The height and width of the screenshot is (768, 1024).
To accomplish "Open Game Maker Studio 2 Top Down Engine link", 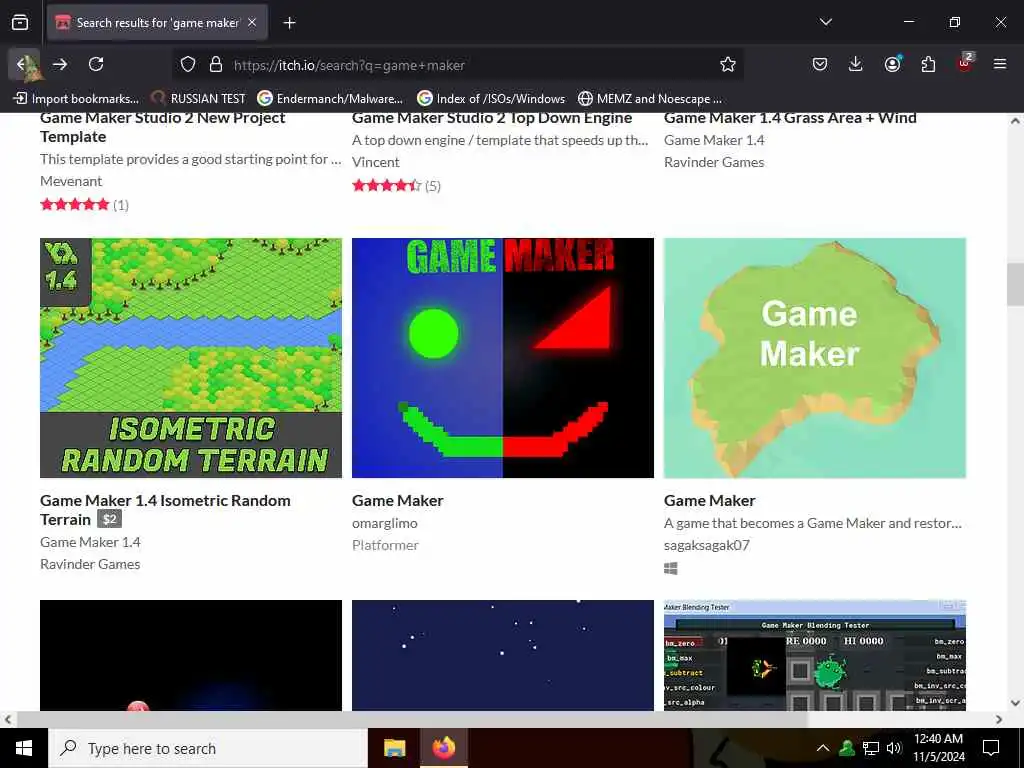I will click(492, 118).
